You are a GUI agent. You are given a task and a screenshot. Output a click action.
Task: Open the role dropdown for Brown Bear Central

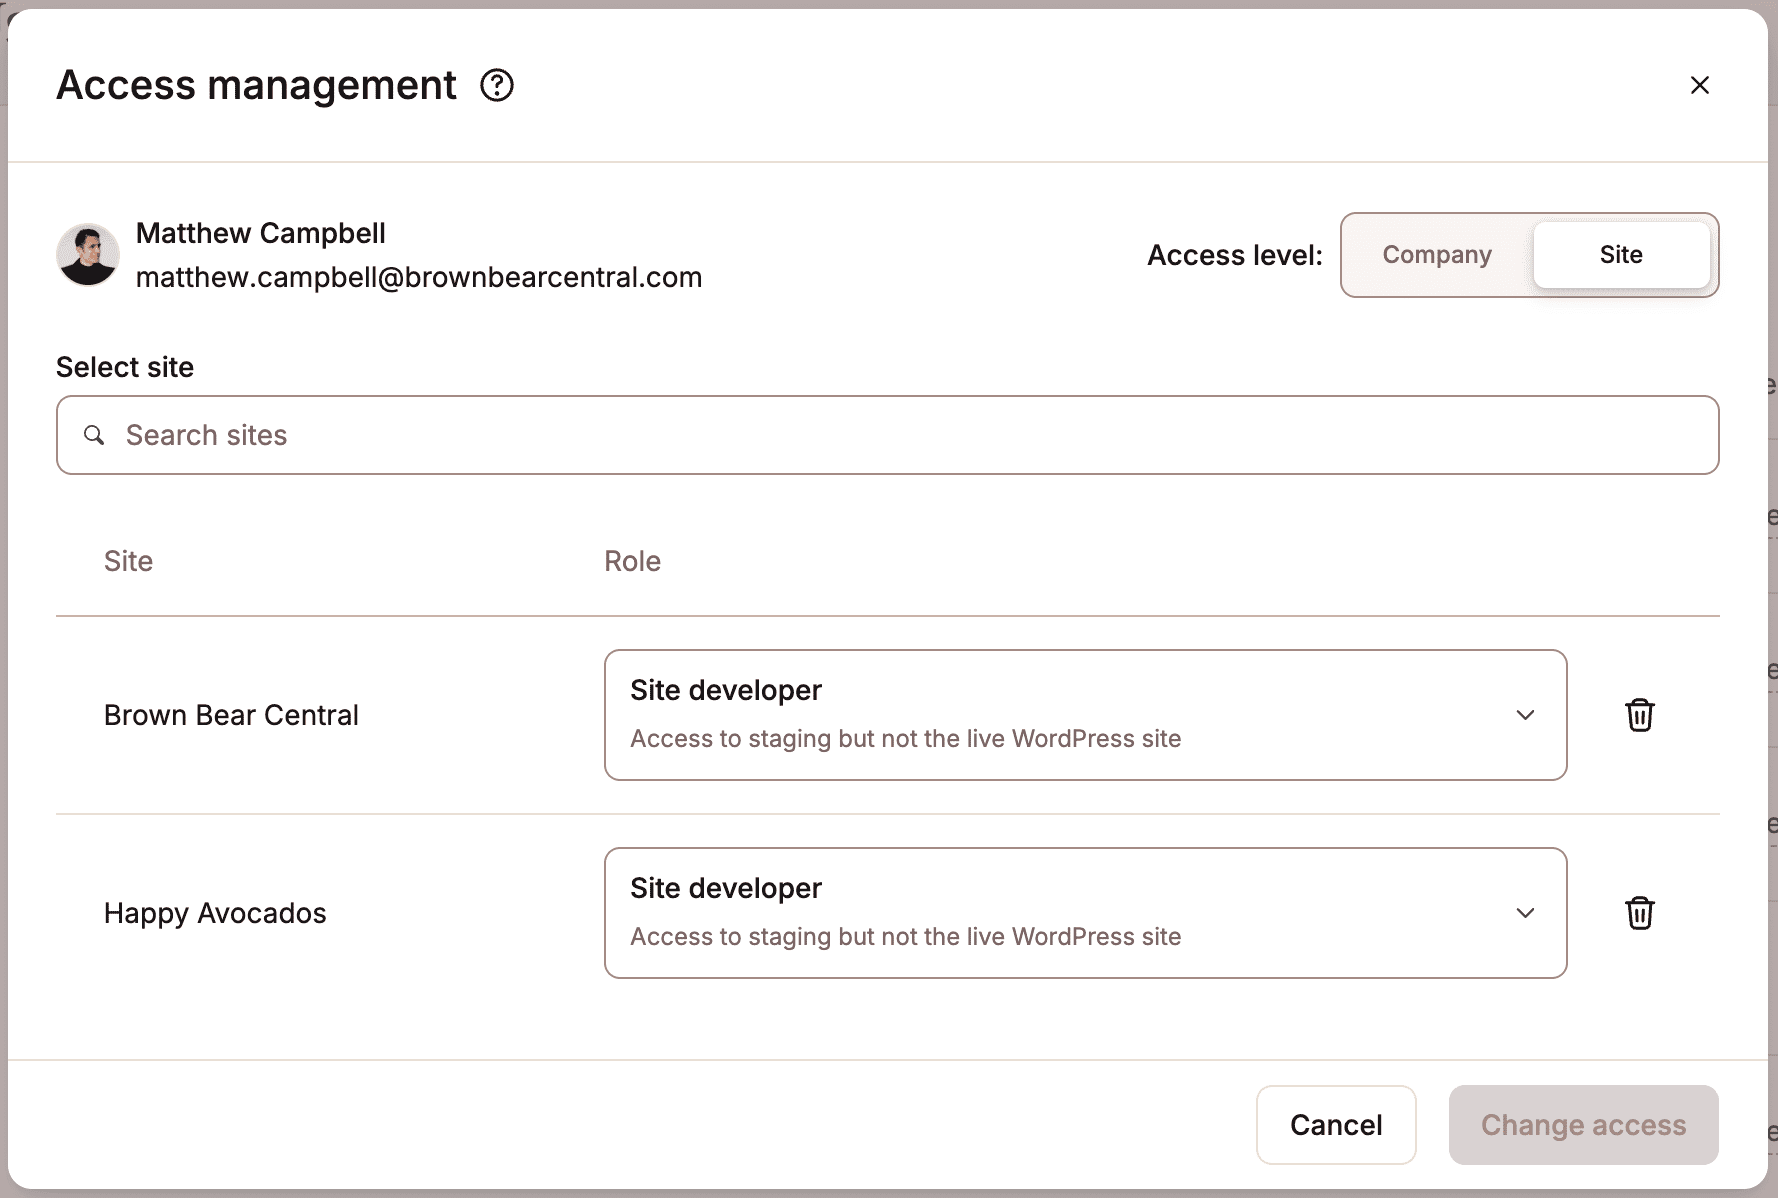pyautogui.click(x=1084, y=715)
